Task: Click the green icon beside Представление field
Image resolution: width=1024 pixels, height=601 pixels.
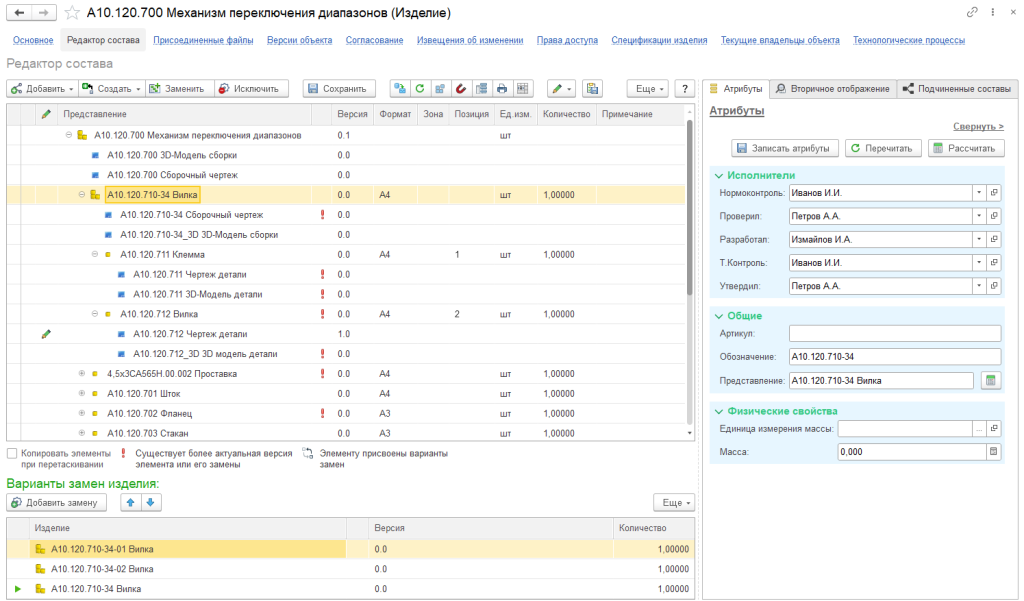Action: 990,380
